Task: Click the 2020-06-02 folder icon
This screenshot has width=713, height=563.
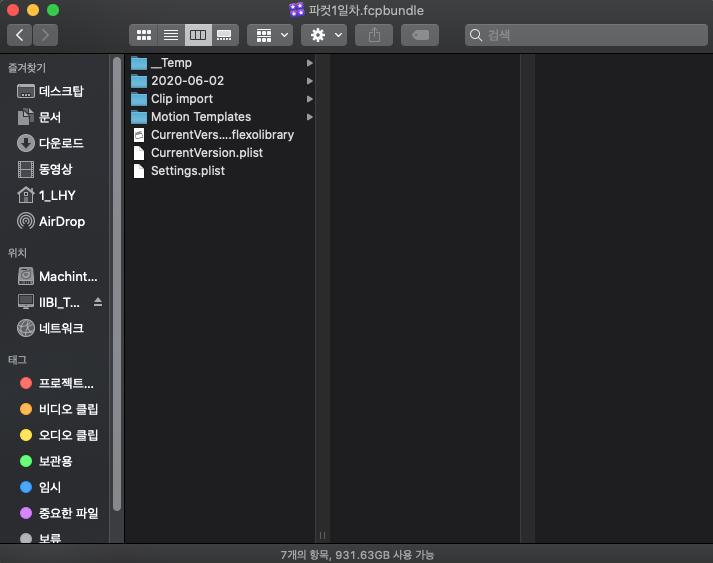Action: point(139,81)
